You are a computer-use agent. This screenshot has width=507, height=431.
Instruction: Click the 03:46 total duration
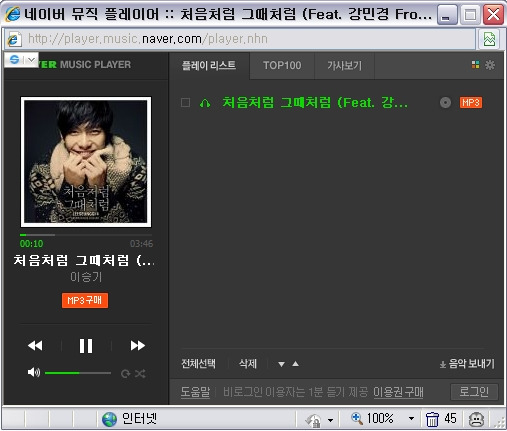(x=141, y=244)
